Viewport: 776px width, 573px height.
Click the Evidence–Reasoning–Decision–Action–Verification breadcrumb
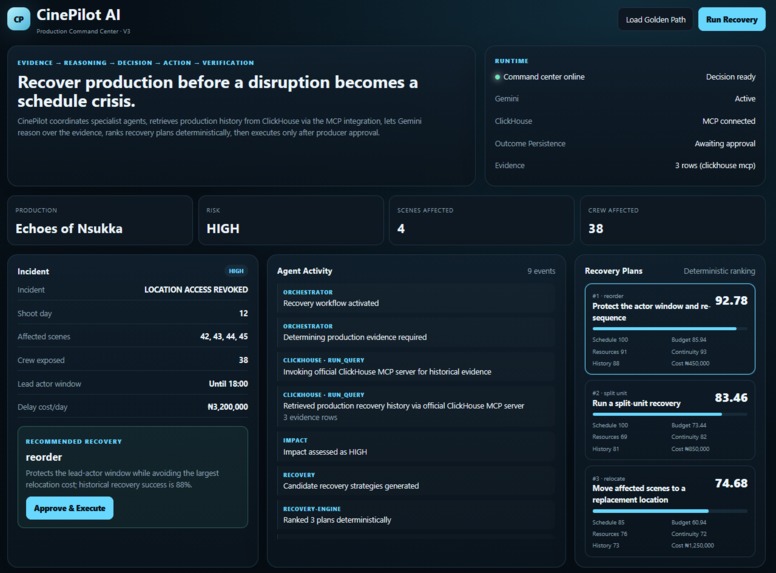point(136,63)
